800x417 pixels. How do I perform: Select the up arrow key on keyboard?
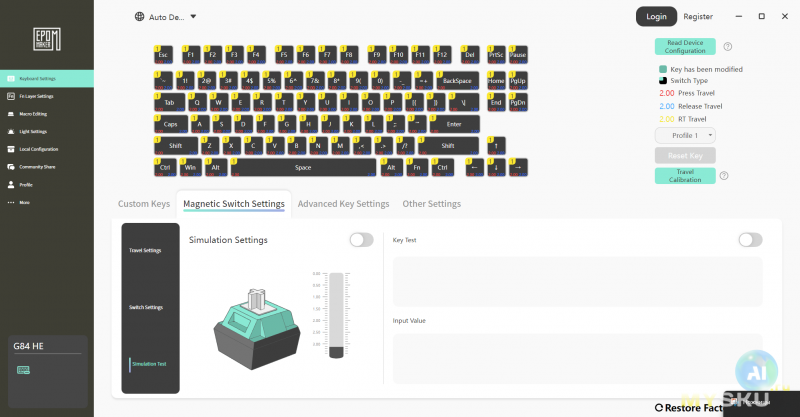point(496,146)
